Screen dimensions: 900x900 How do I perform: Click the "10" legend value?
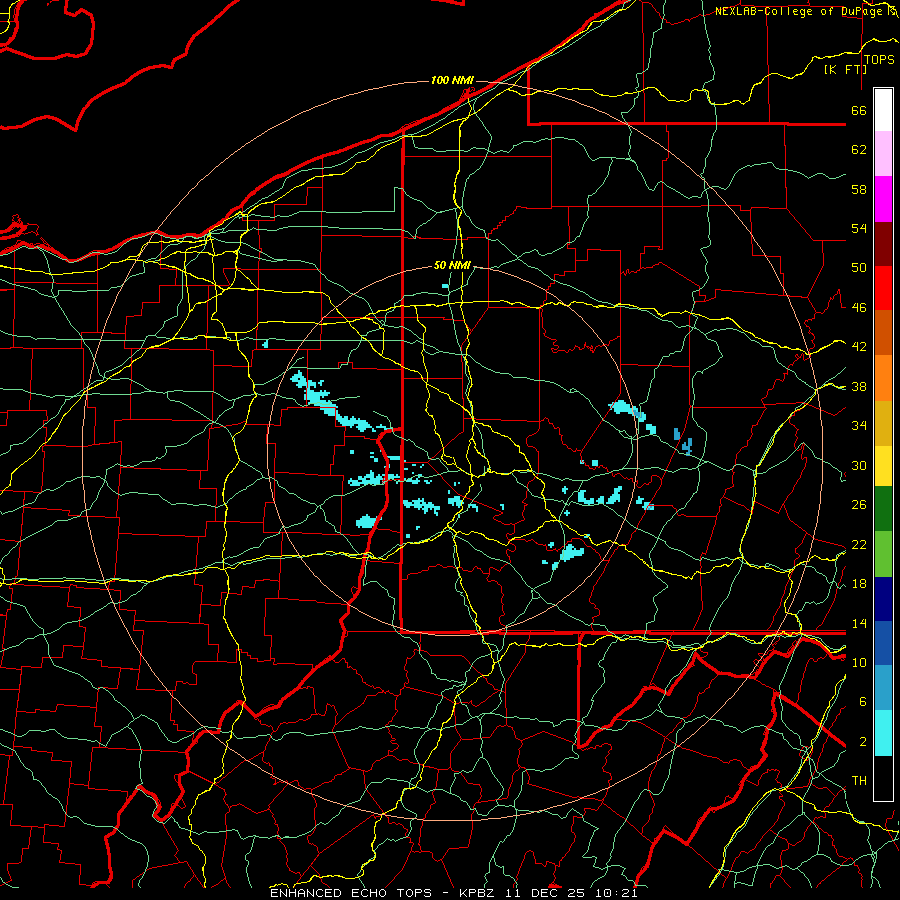[859, 662]
